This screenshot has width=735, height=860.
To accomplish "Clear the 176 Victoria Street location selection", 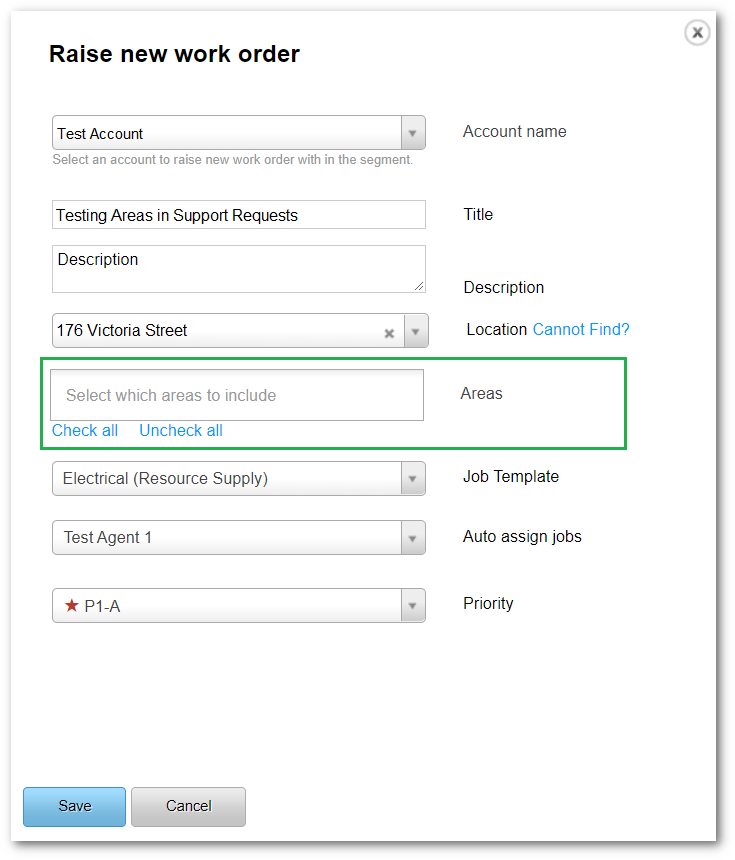I will [x=389, y=334].
